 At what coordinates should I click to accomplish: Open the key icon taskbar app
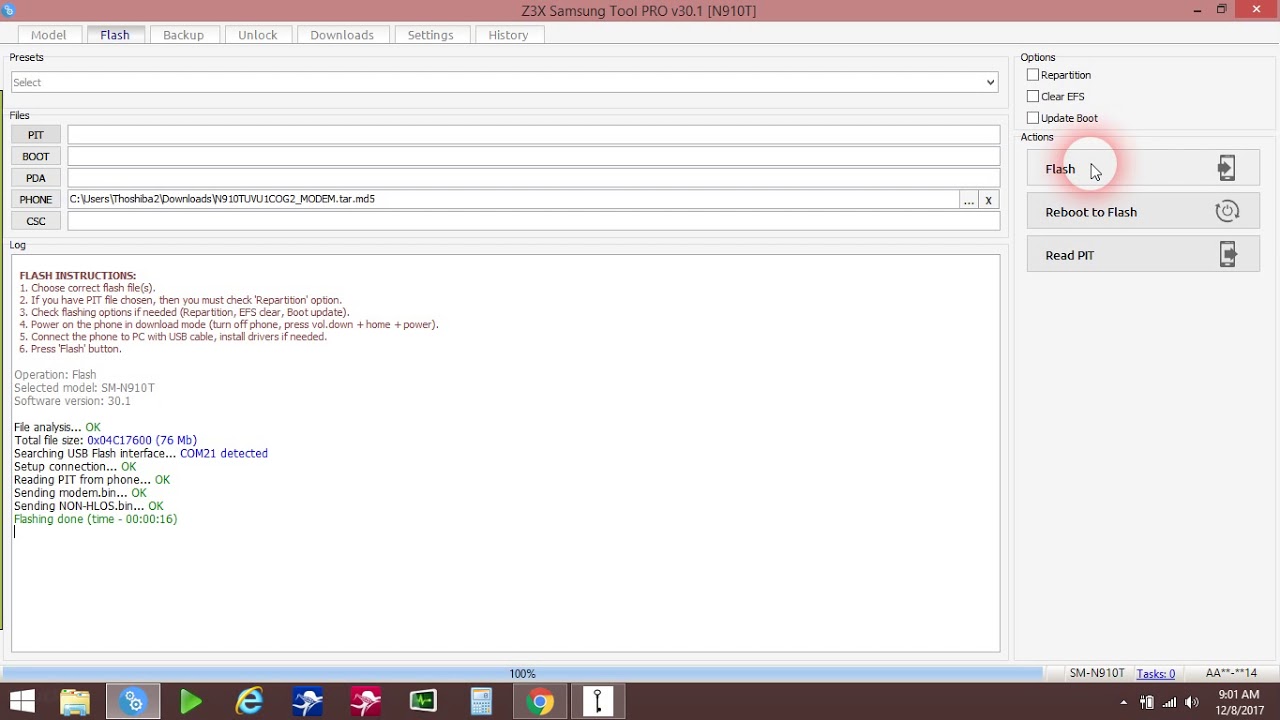pyautogui.click(x=598, y=702)
